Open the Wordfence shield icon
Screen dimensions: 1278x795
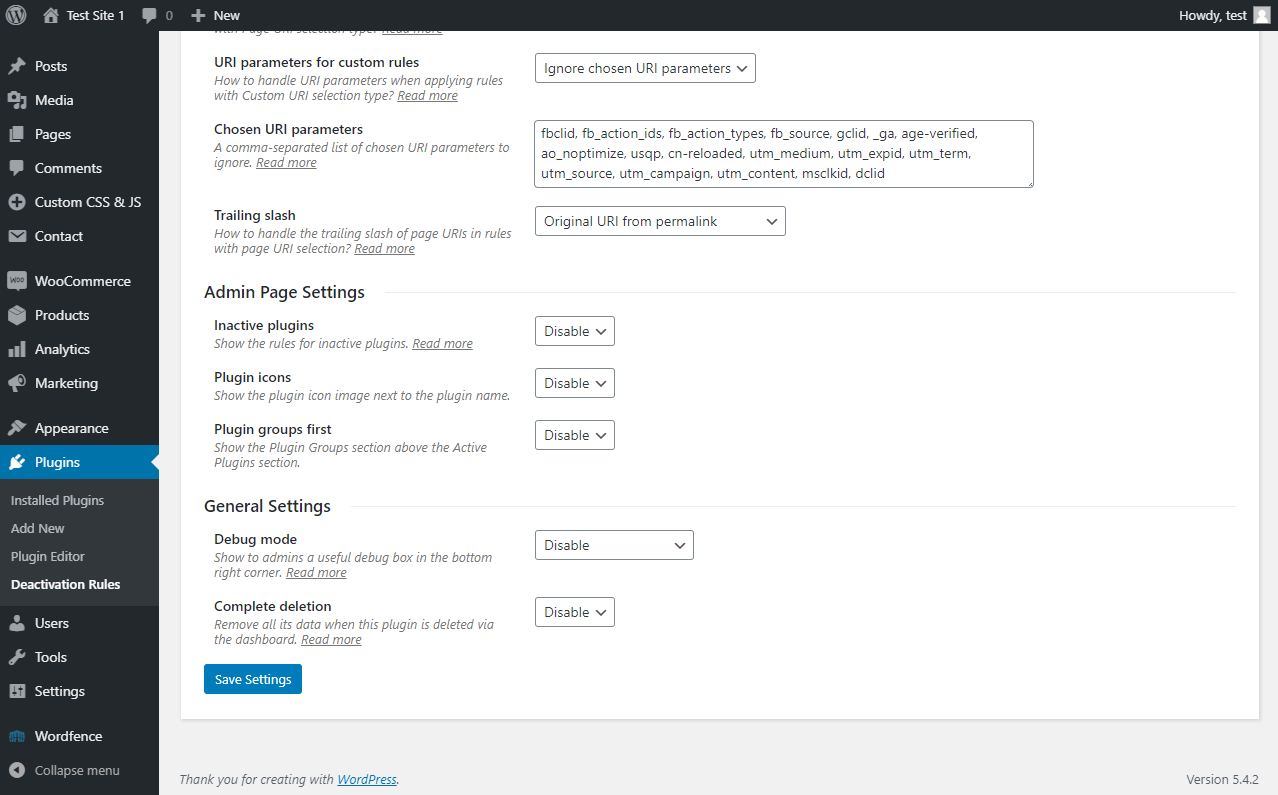point(17,736)
